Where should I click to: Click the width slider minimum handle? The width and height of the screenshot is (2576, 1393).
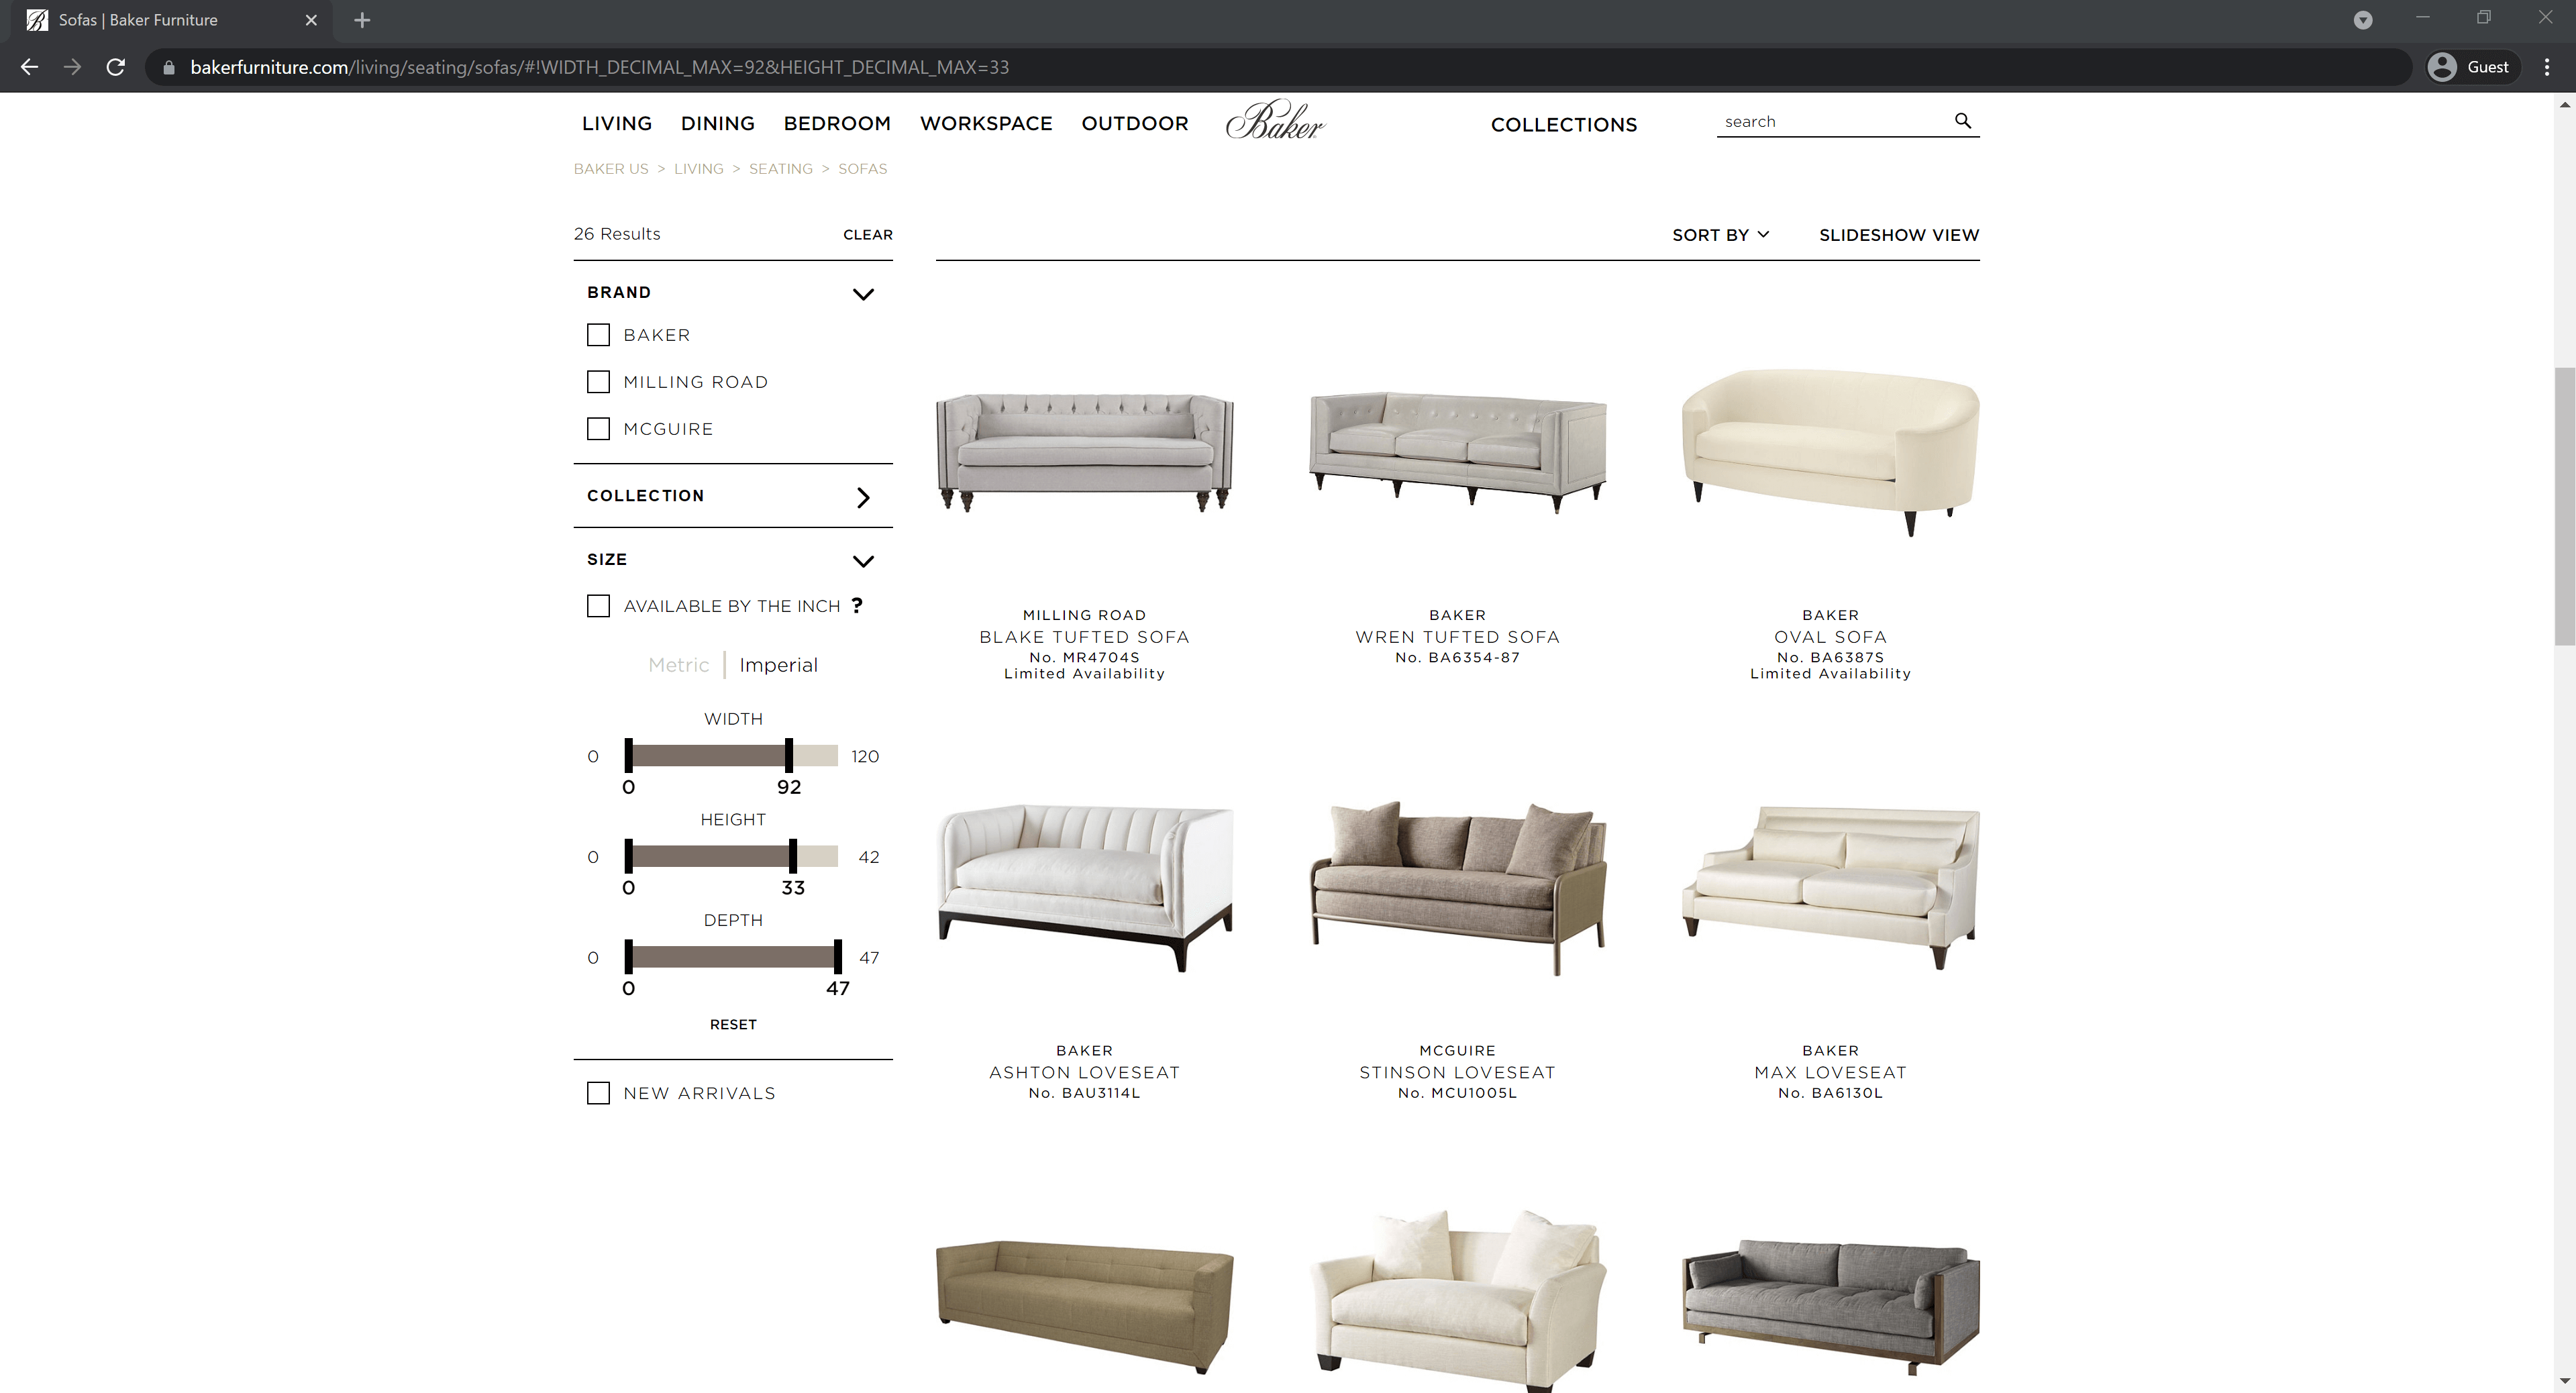pyautogui.click(x=629, y=755)
